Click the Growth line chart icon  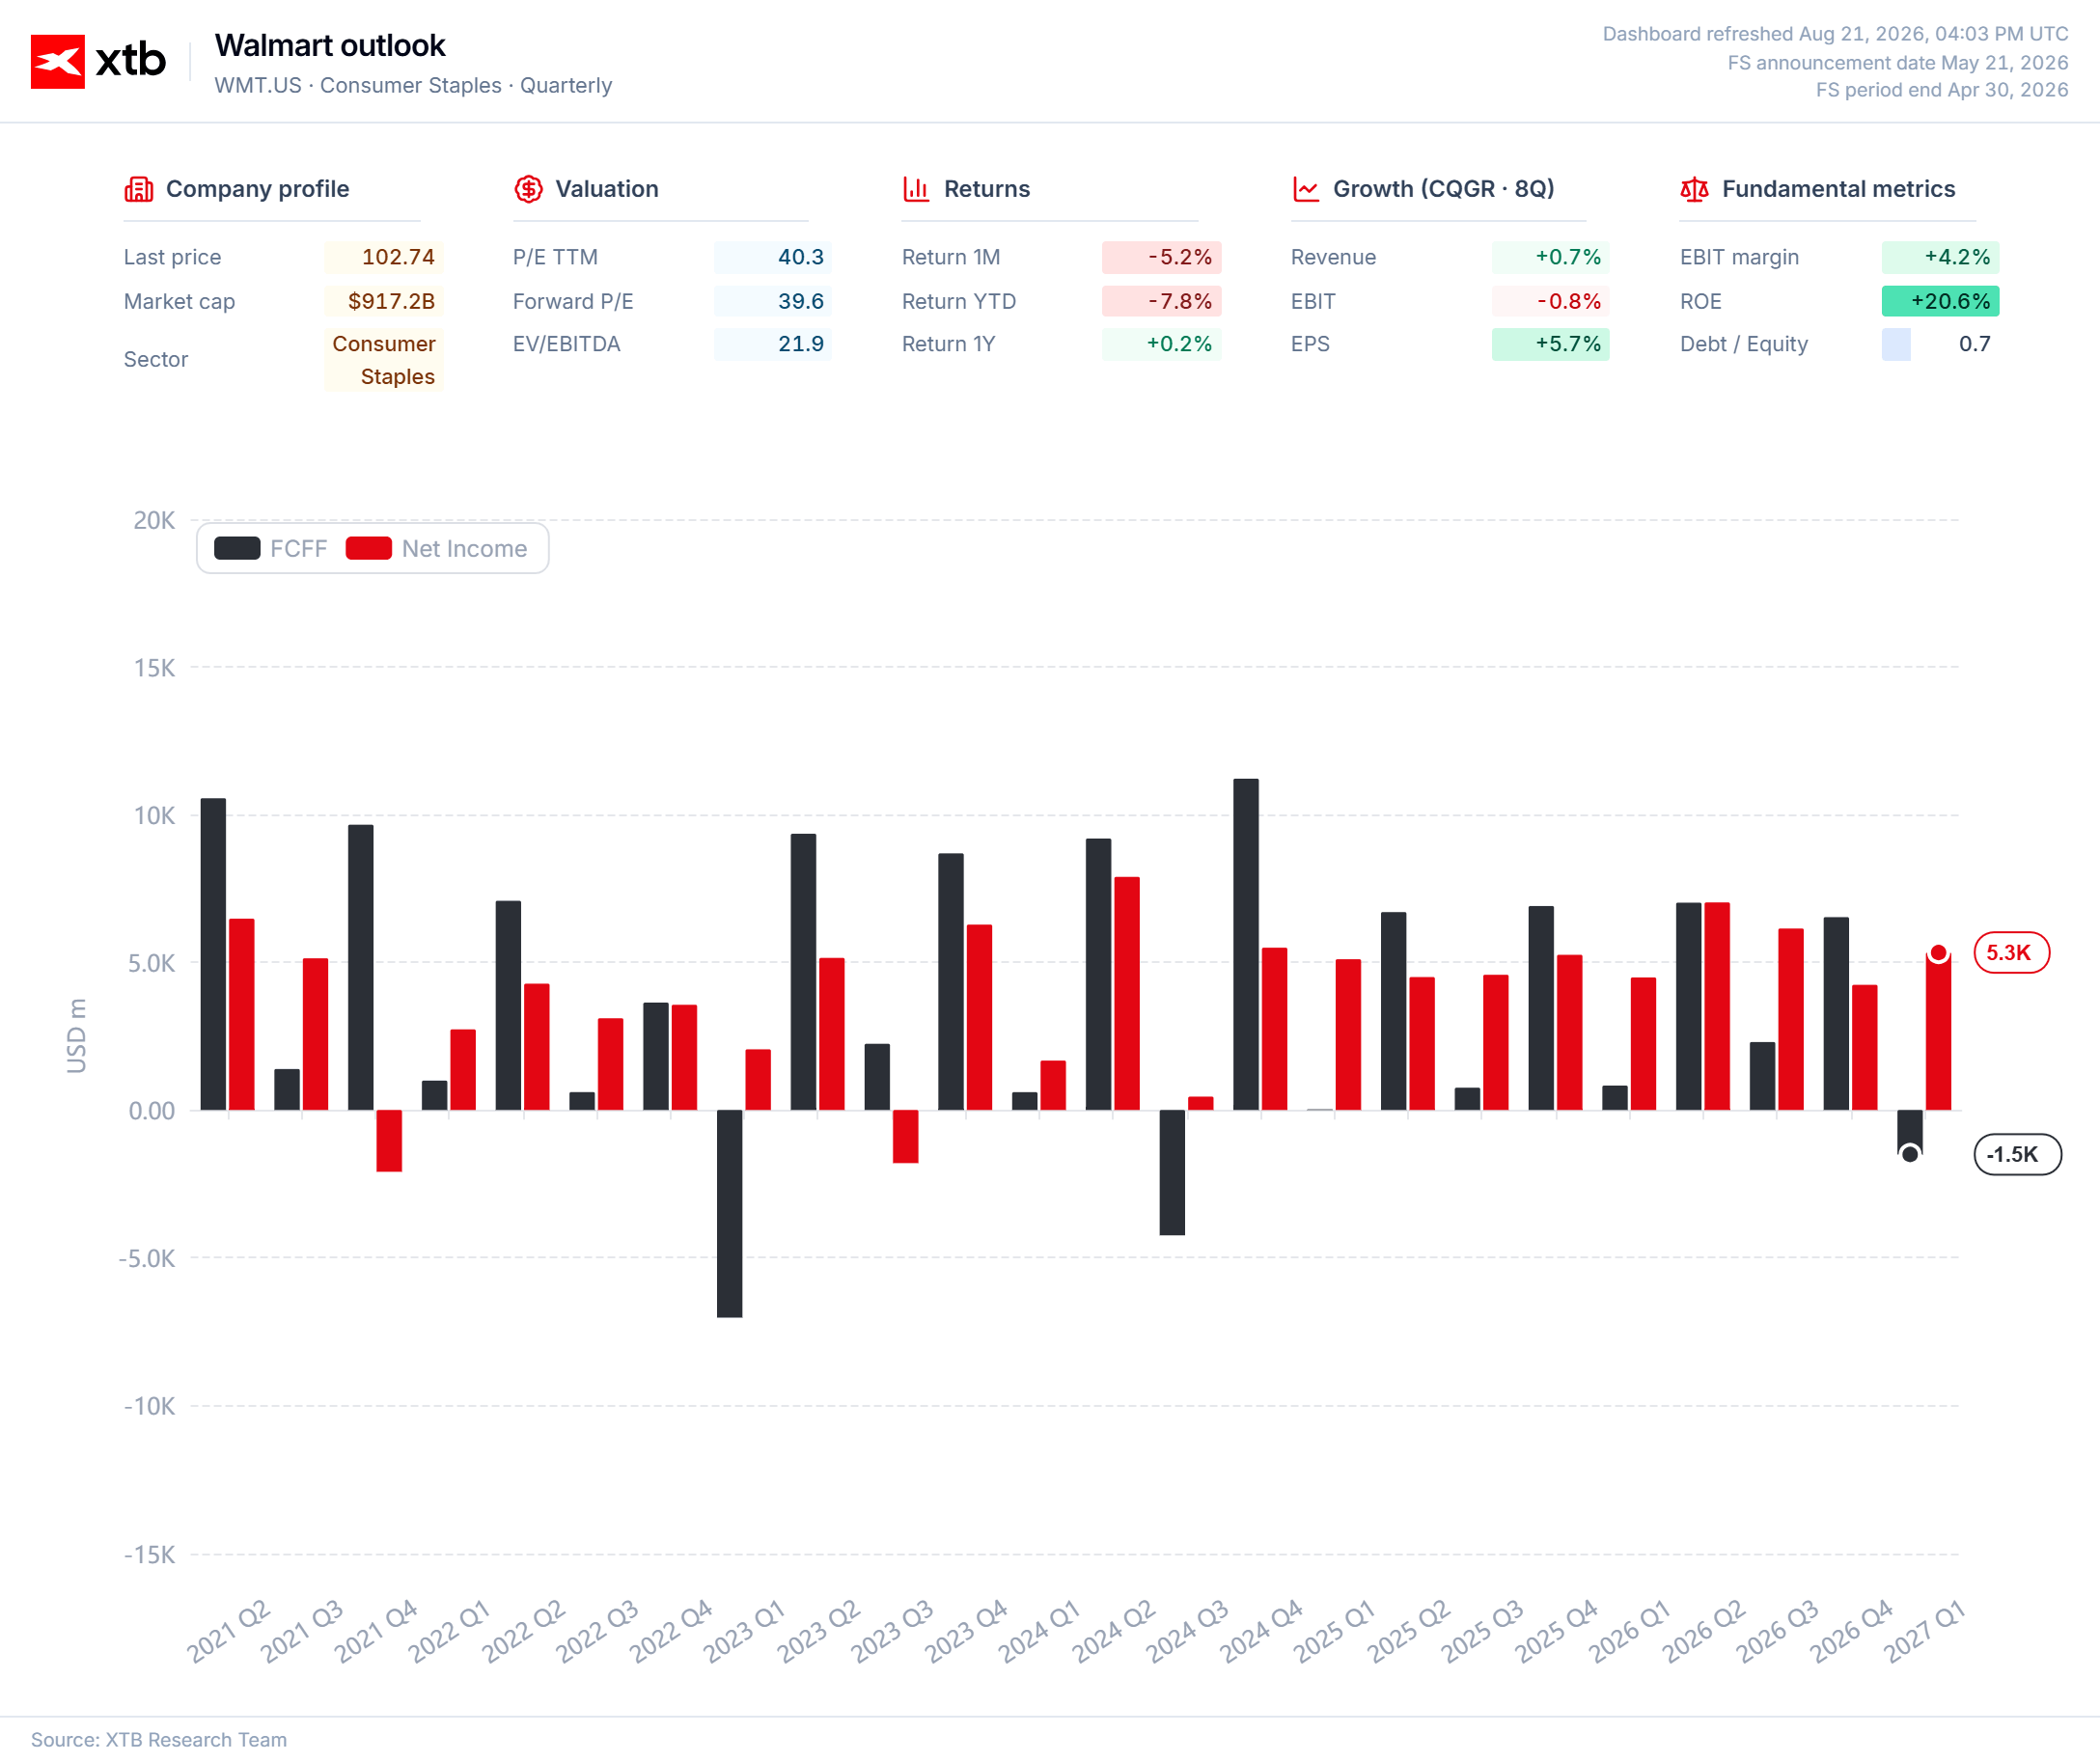[1306, 189]
